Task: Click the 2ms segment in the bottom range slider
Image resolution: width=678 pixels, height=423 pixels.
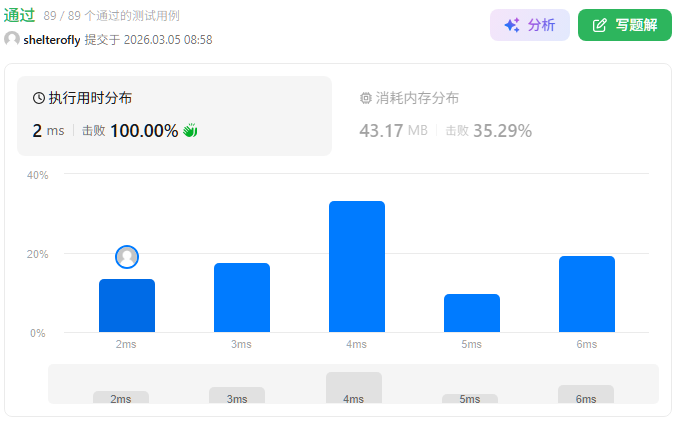Action: point(121,398)
